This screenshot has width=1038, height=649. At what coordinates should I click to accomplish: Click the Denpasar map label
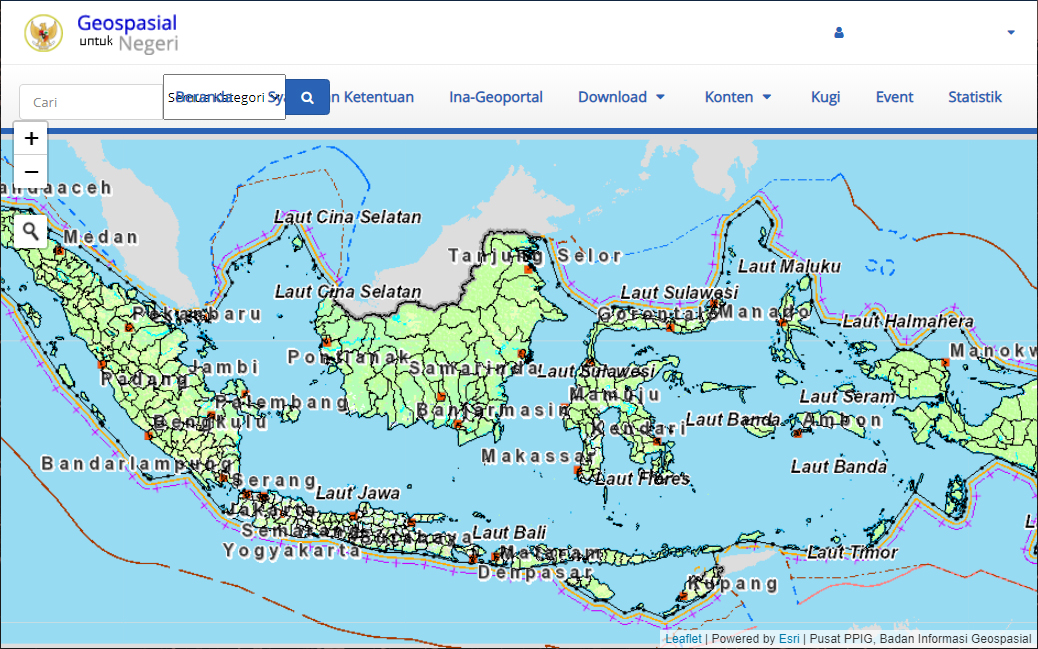(x=536, y=572)
